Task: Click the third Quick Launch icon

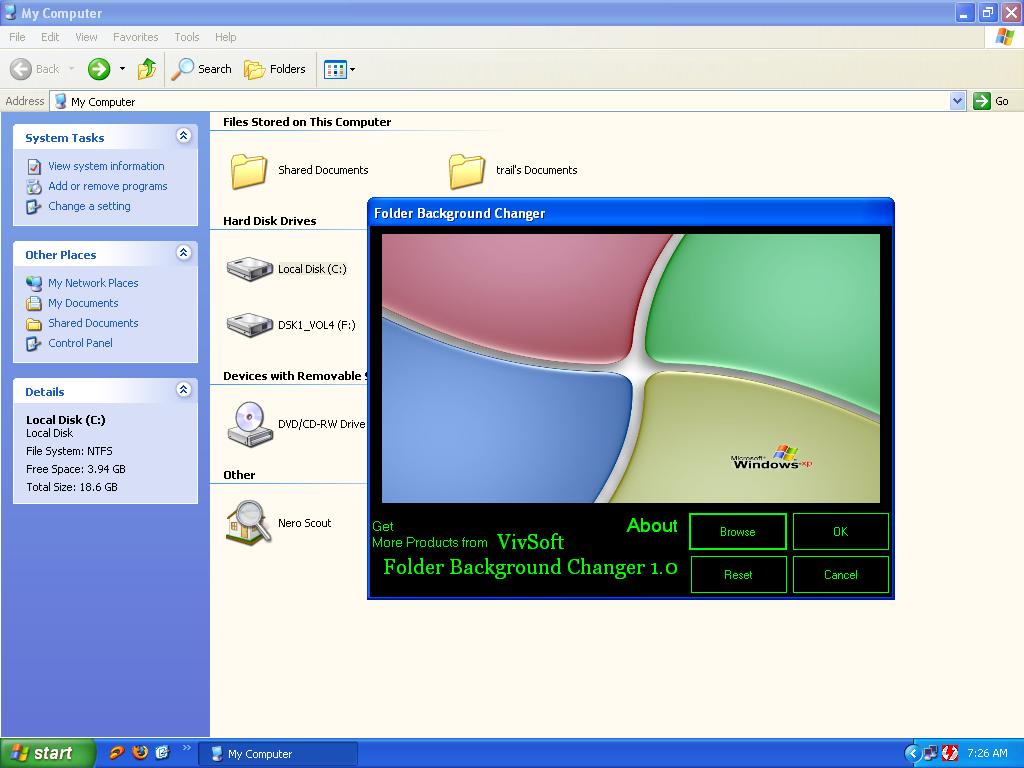Action: pyautogui.click(x=163, y=753)
